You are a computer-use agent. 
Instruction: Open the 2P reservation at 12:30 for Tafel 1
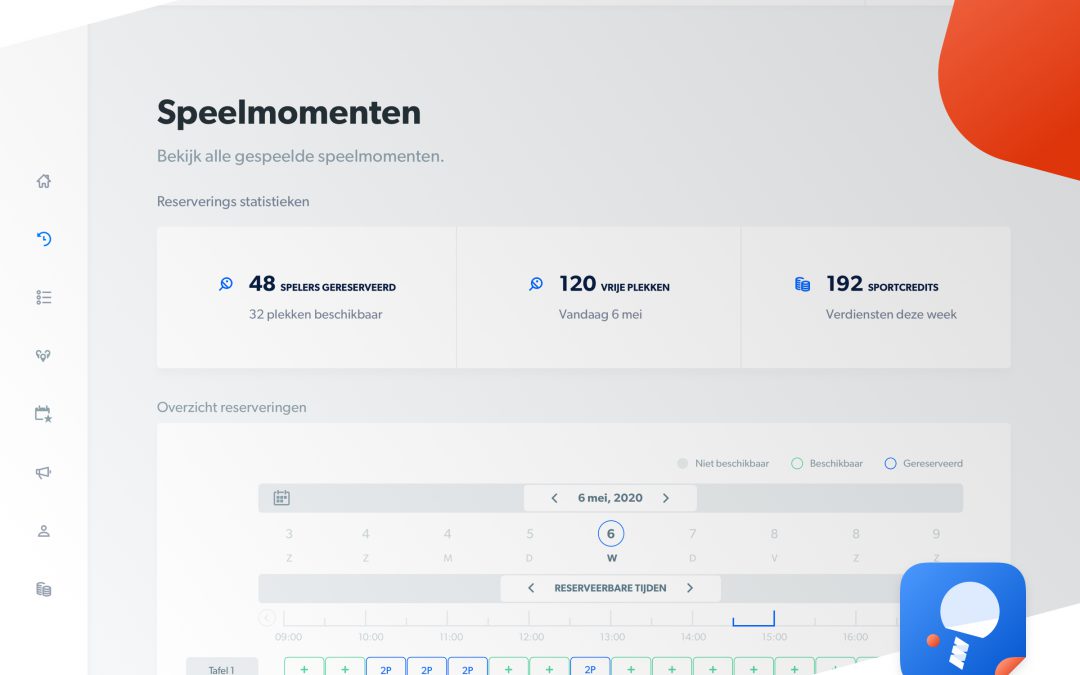(590, 669)
